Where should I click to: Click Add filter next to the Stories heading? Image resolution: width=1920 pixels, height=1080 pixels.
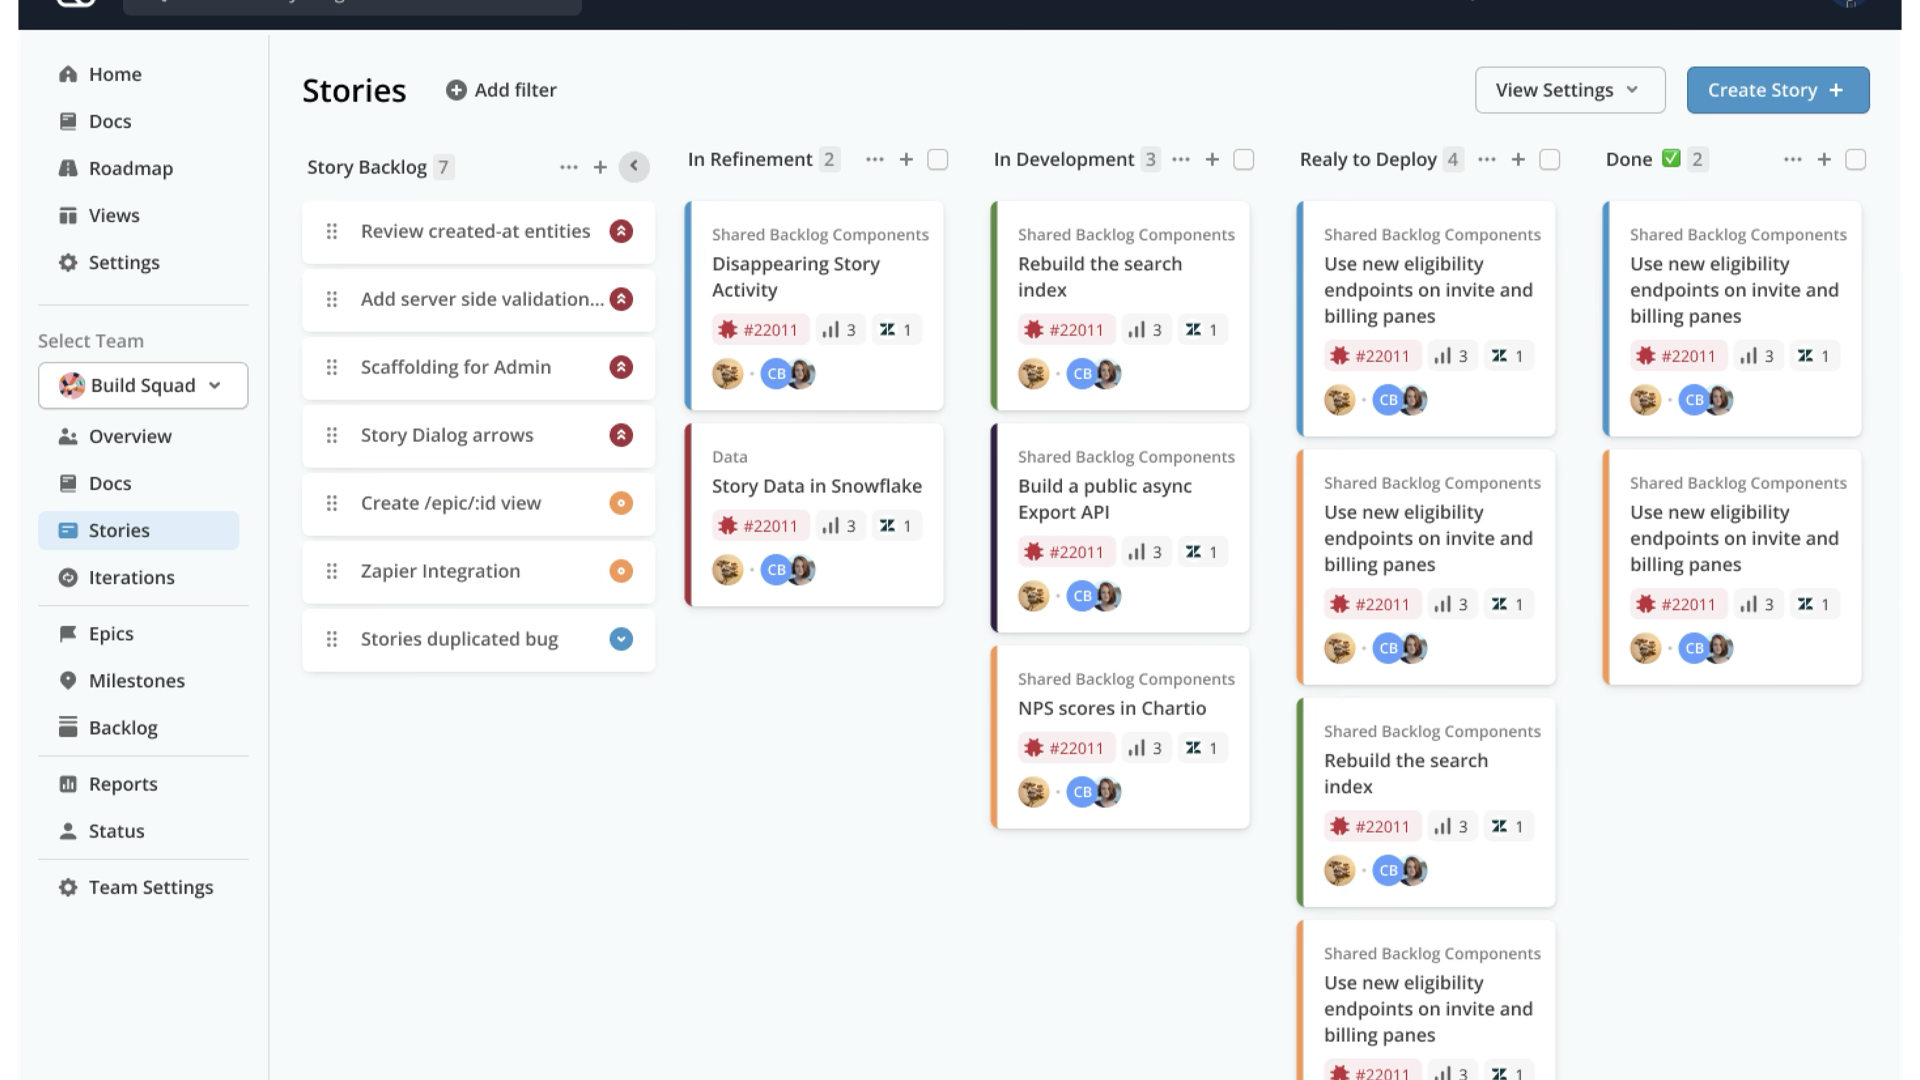(x=501, y=90)
